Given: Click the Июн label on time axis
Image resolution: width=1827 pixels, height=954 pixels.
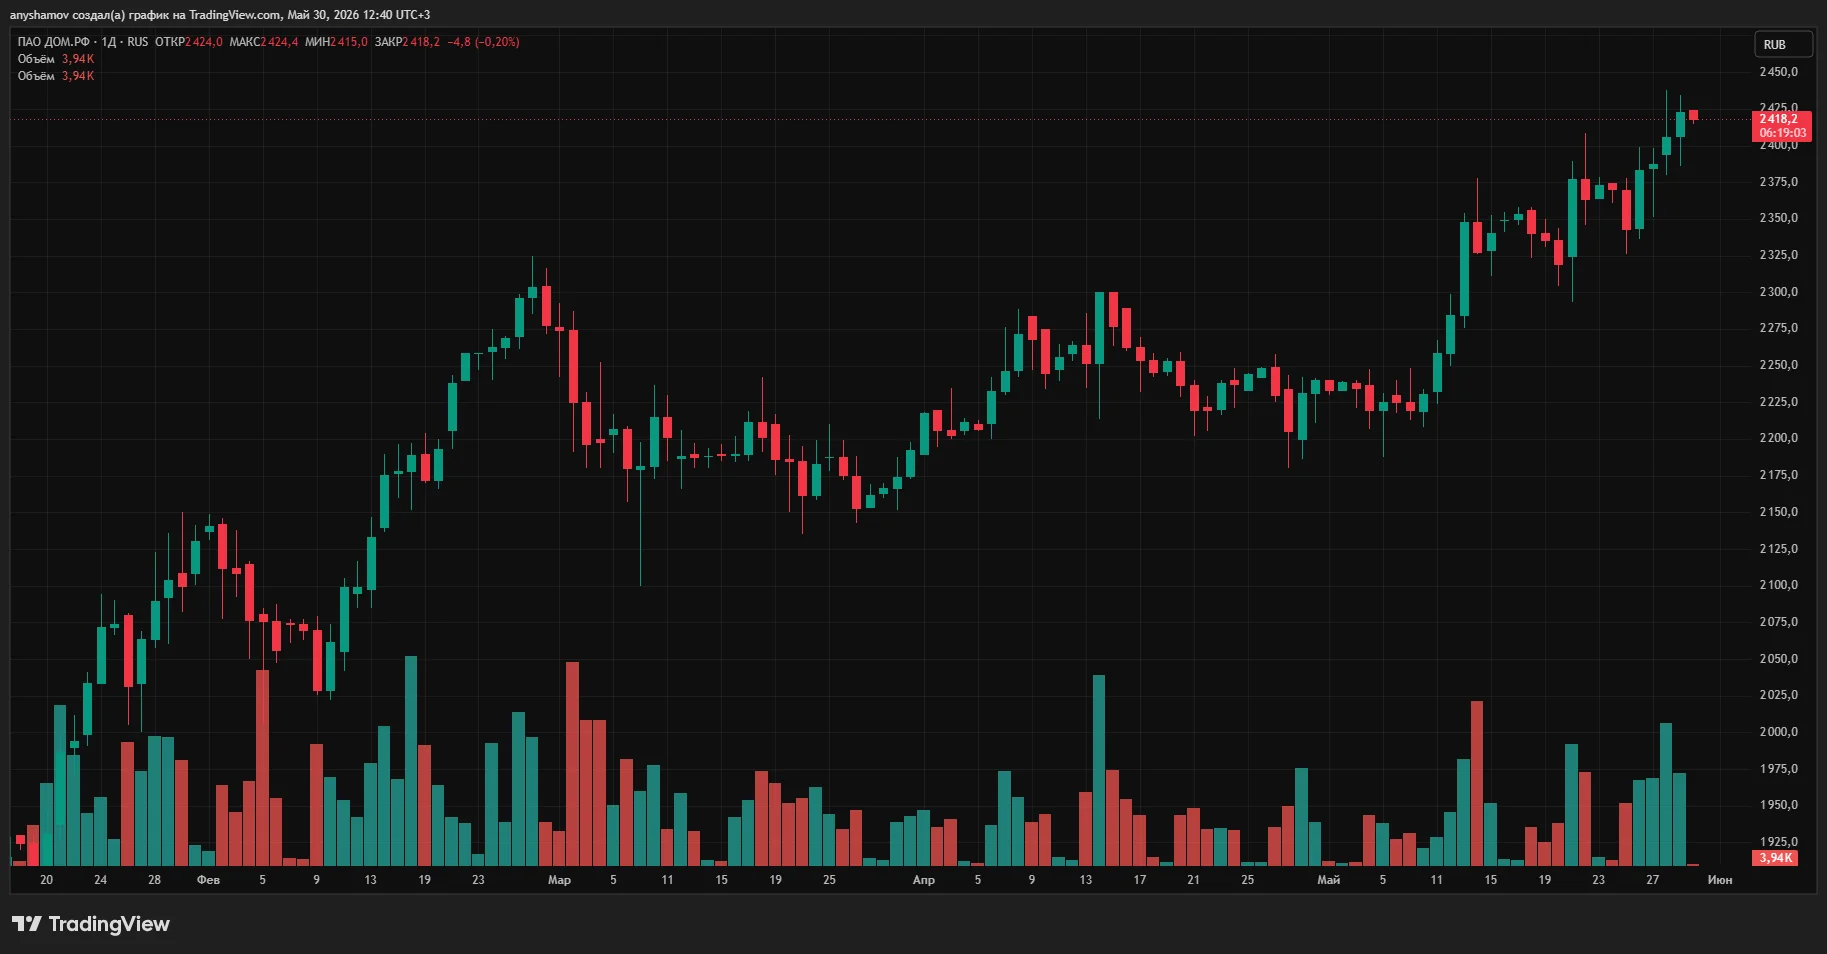Looking at the screenshot, I should (x=1720, y=880).
